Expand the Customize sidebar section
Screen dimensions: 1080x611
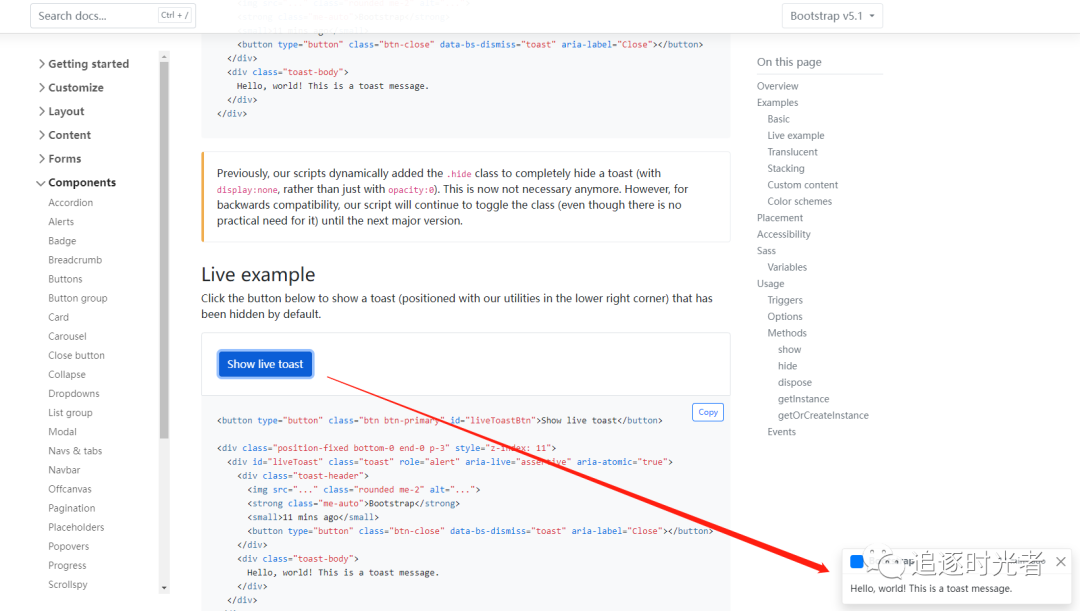tap(75, 88)
